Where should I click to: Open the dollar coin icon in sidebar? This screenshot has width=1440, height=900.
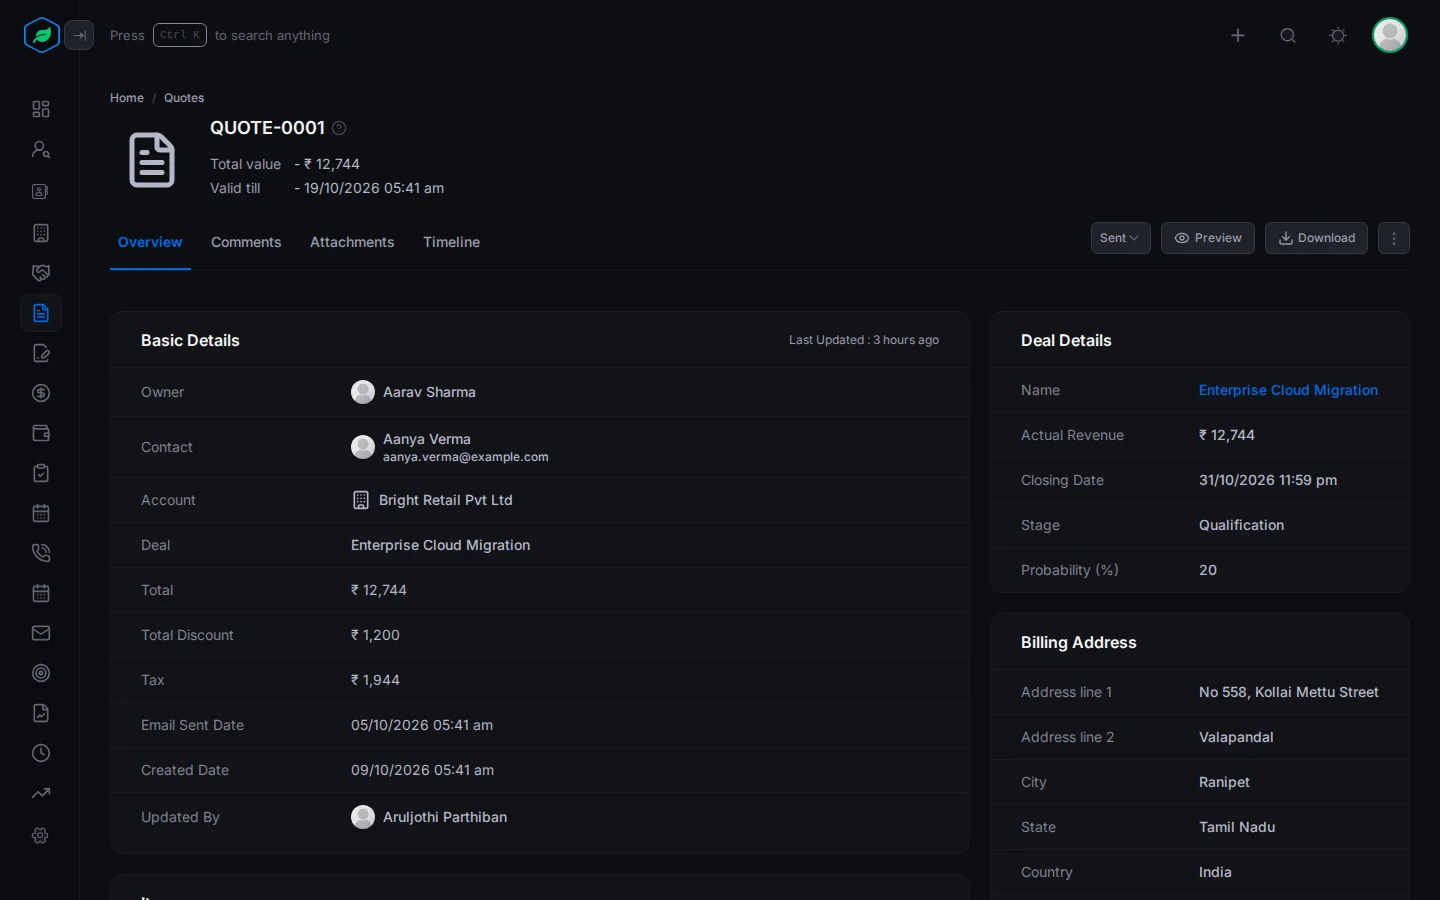pyautogui.click(x=41, y=393)
